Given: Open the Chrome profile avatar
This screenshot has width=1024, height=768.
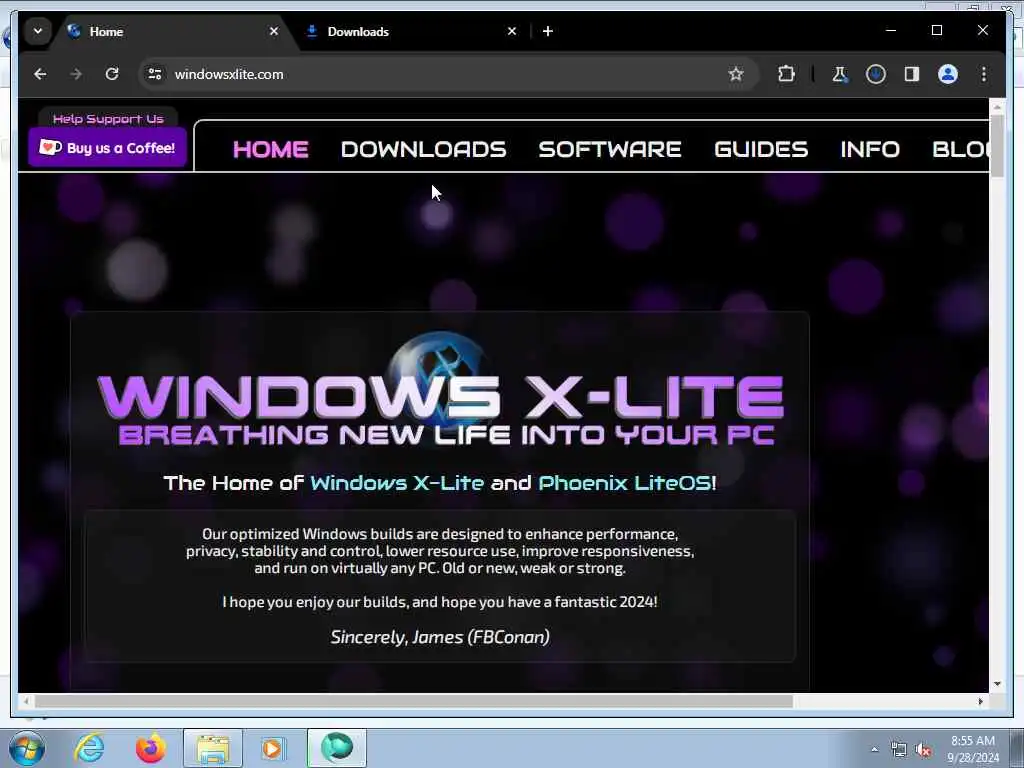Looking at the screenshot, I should (x=948, y=74).
